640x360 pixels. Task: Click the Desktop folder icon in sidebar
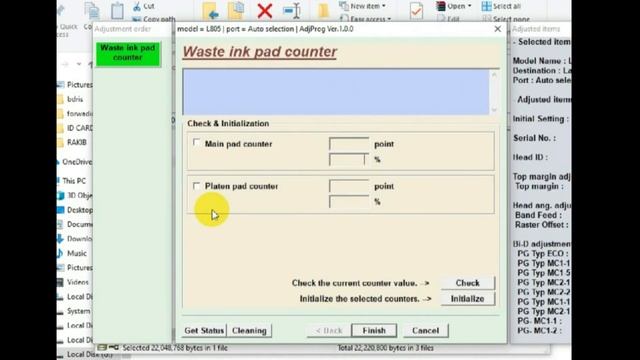(x=60, y=210)
